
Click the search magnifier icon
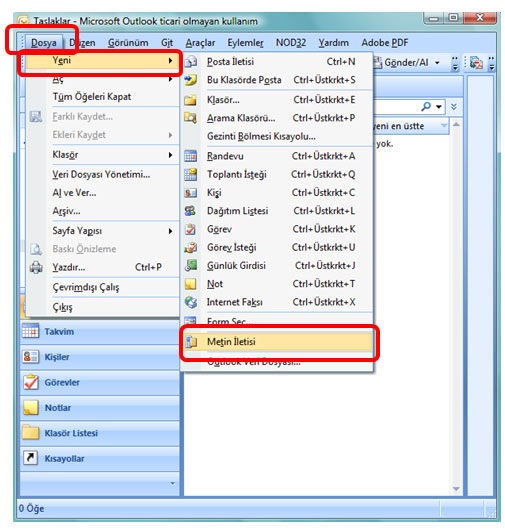426,107
